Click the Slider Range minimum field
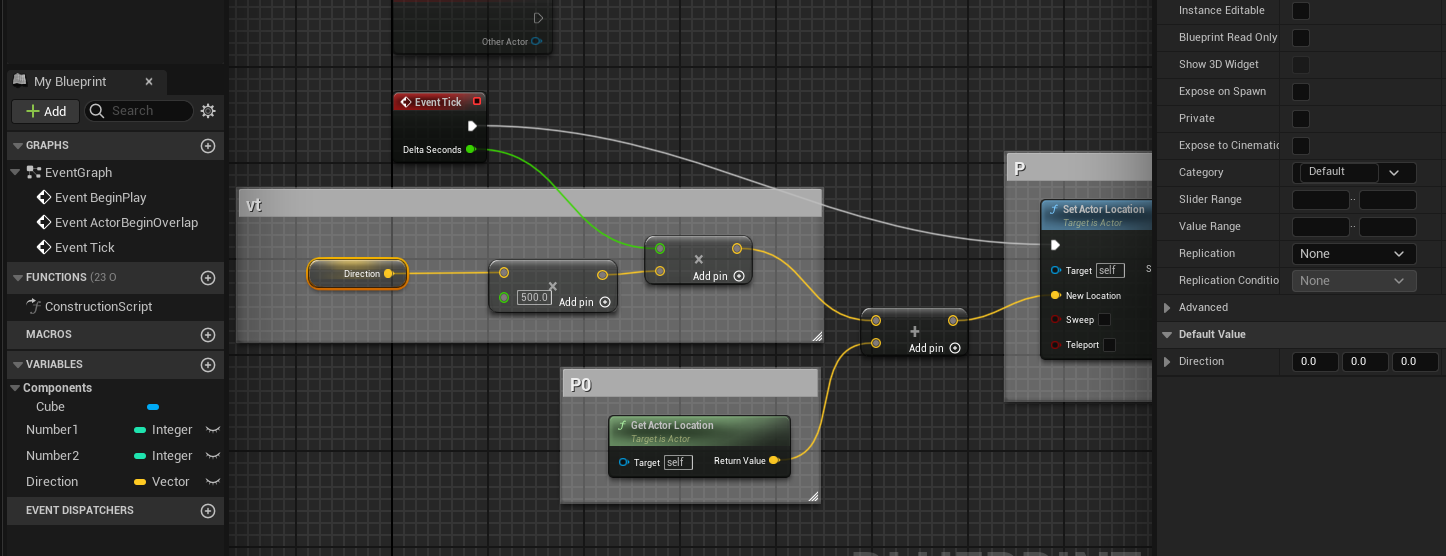Screen dimensions: 1446x556 click(1321, 200)
